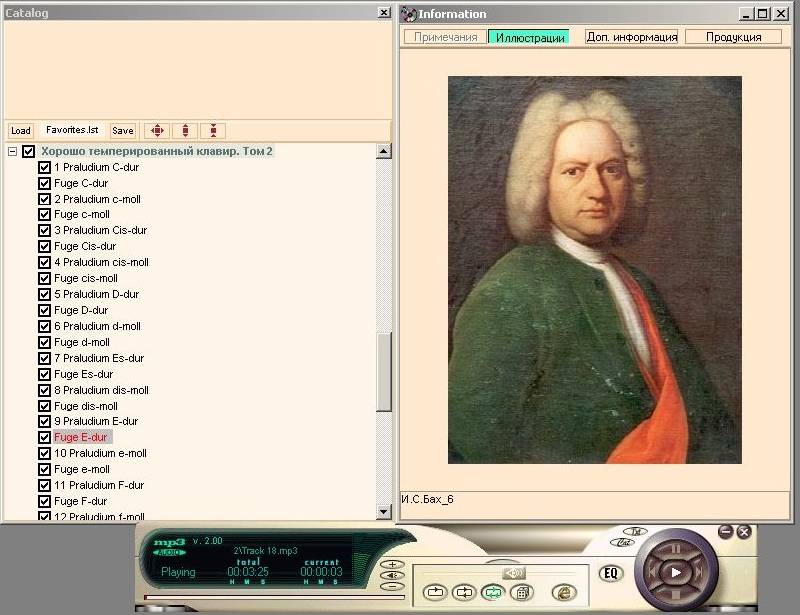This screenshot has height=615, width=800.
Task: Toggle the 'Fuge E-dur' checkbox
Action: coord(44,437)
